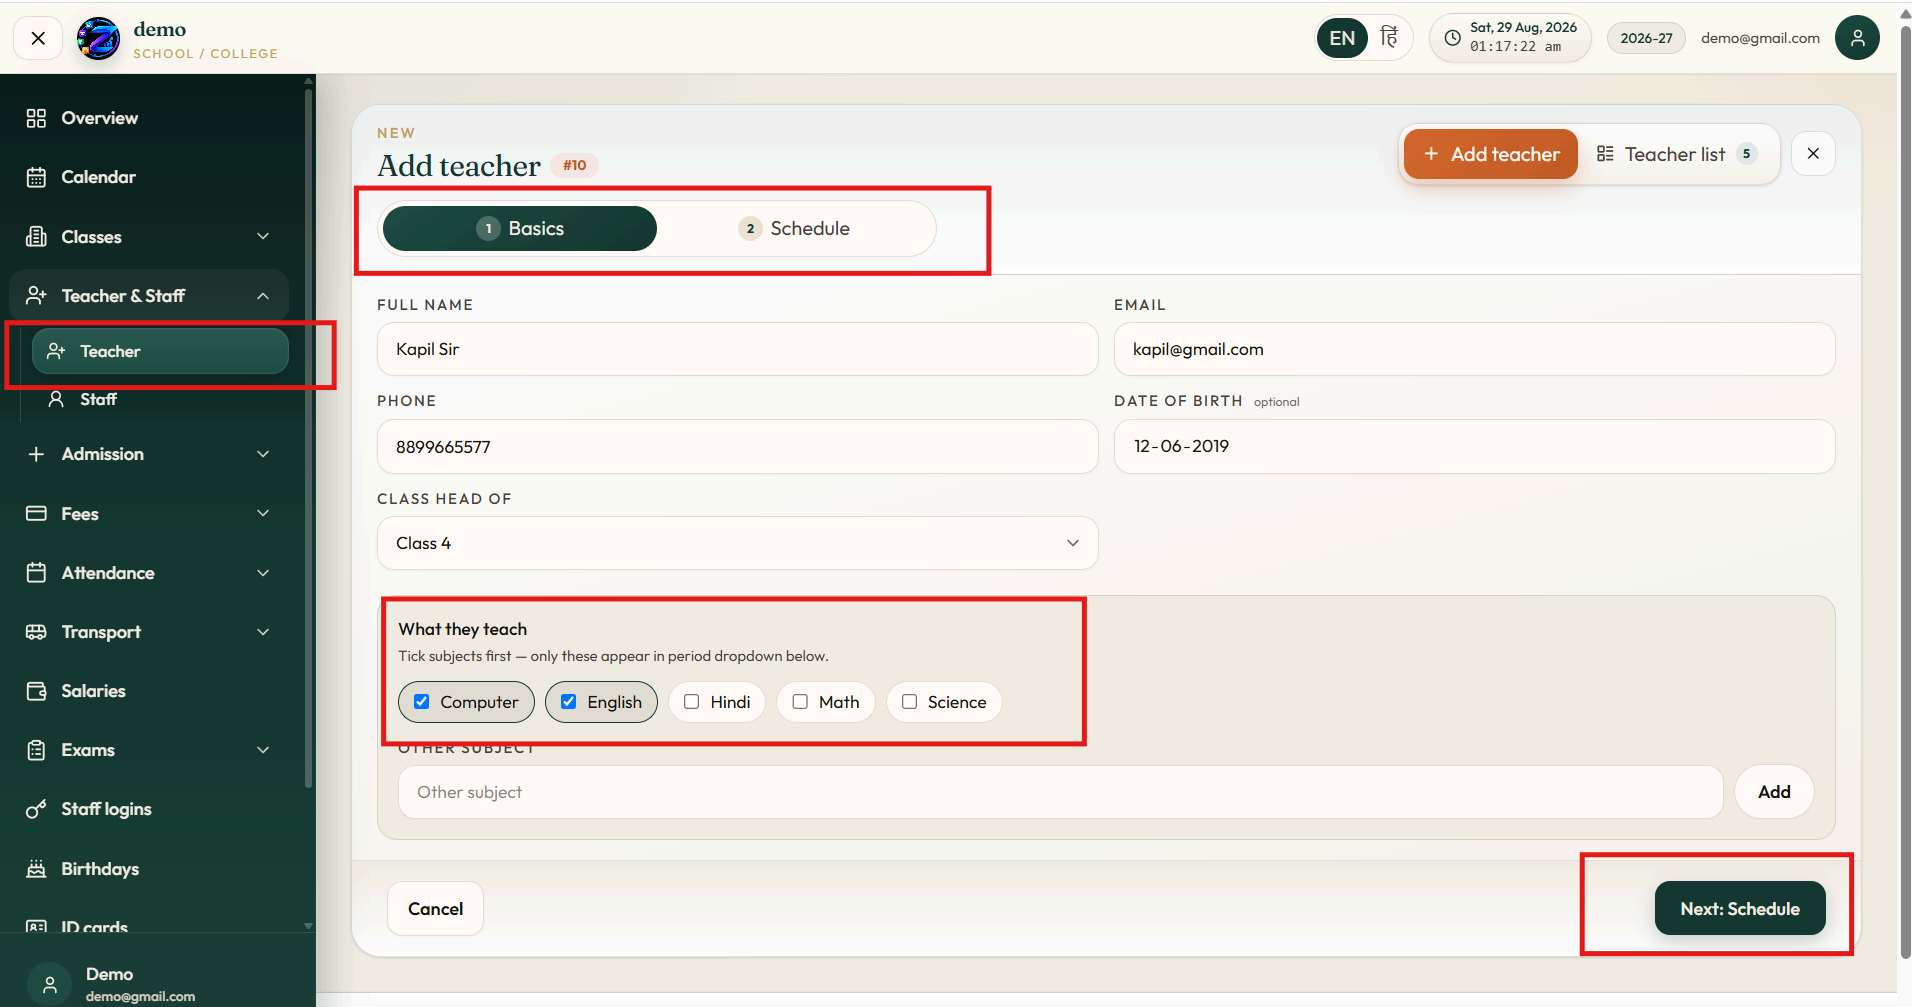The width and height of the screenshot is (1912, 1007).
Task: Click the Cancel button
Action: point(435,909)
